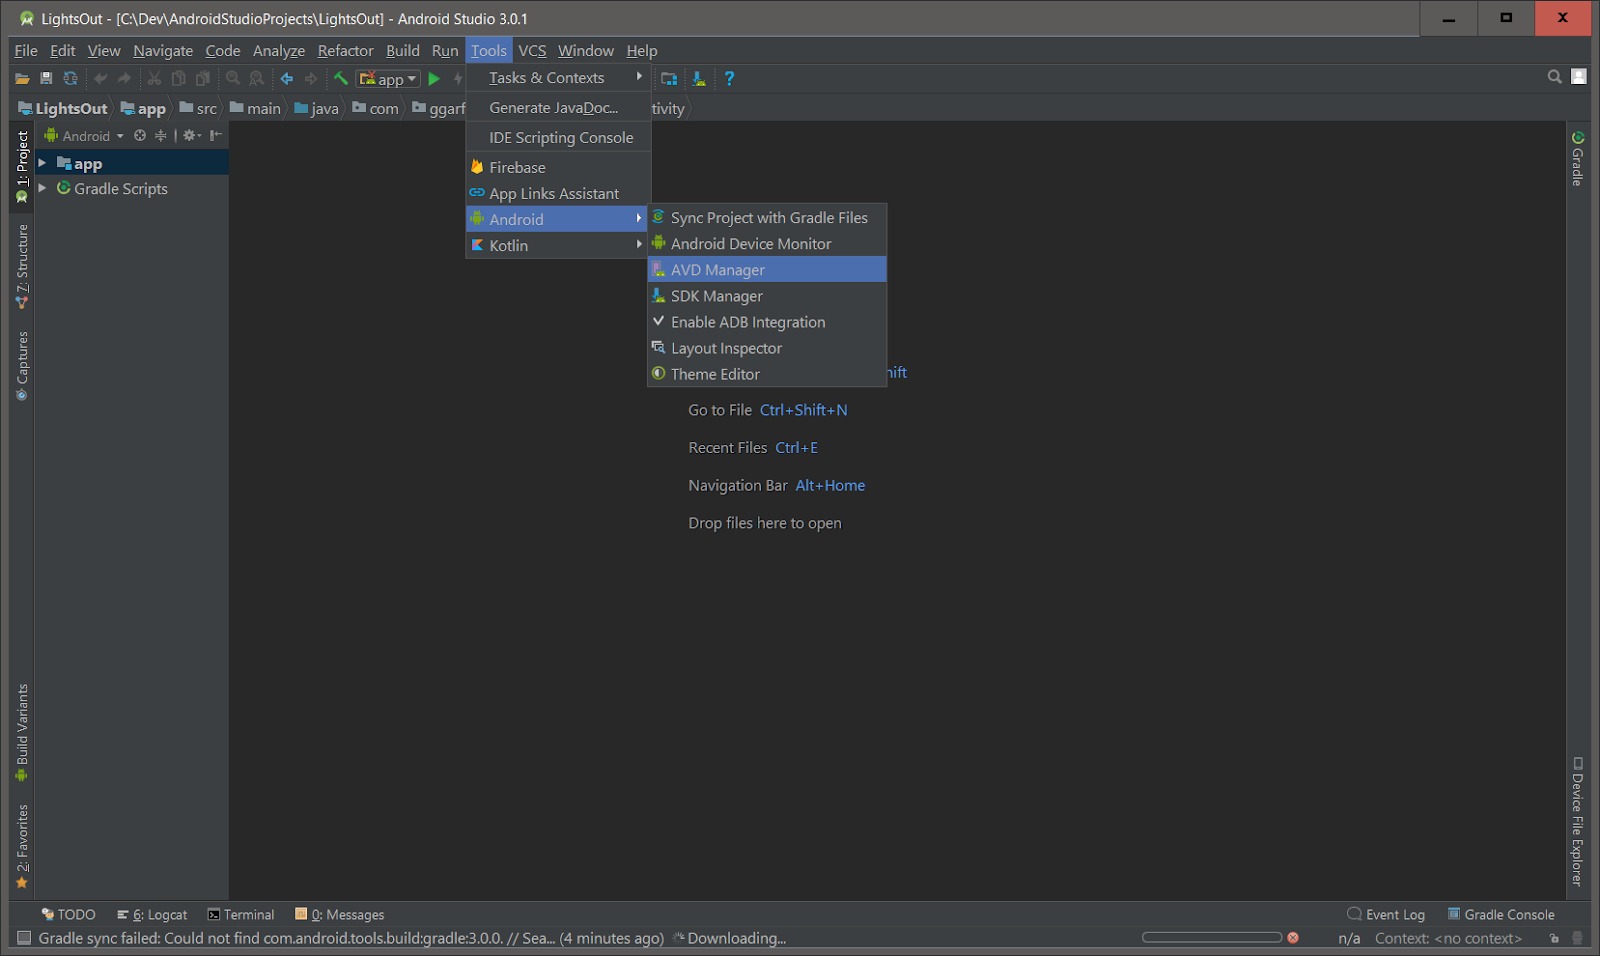Open the Messages tool window button
1600x956 pixels.
pos(340,914)
